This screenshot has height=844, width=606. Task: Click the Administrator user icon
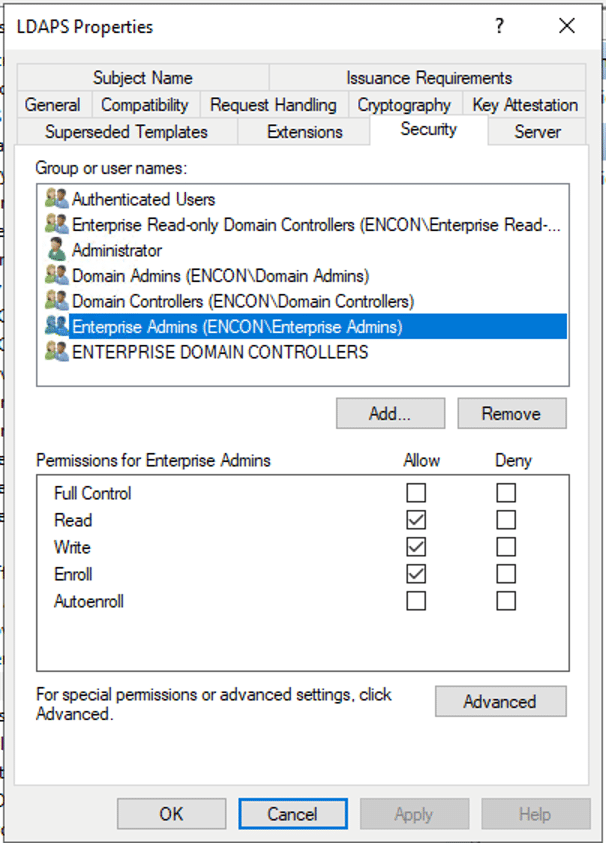[x=57, y=250]
